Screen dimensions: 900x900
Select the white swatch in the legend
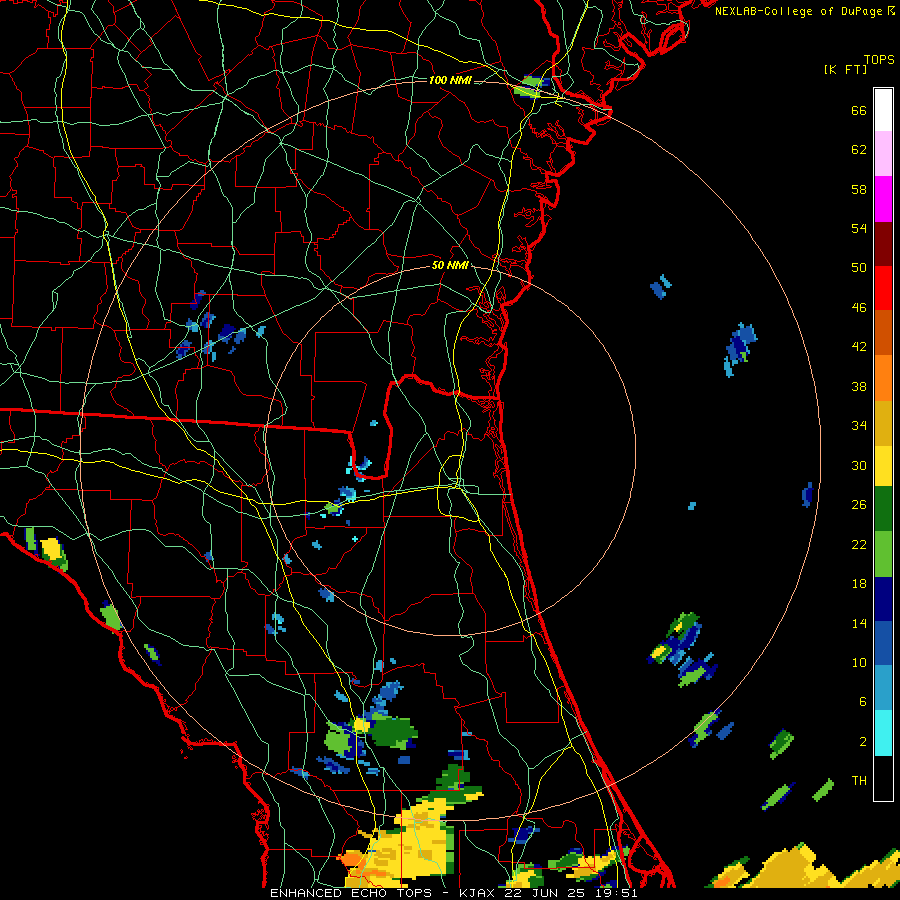pos(883,110)
